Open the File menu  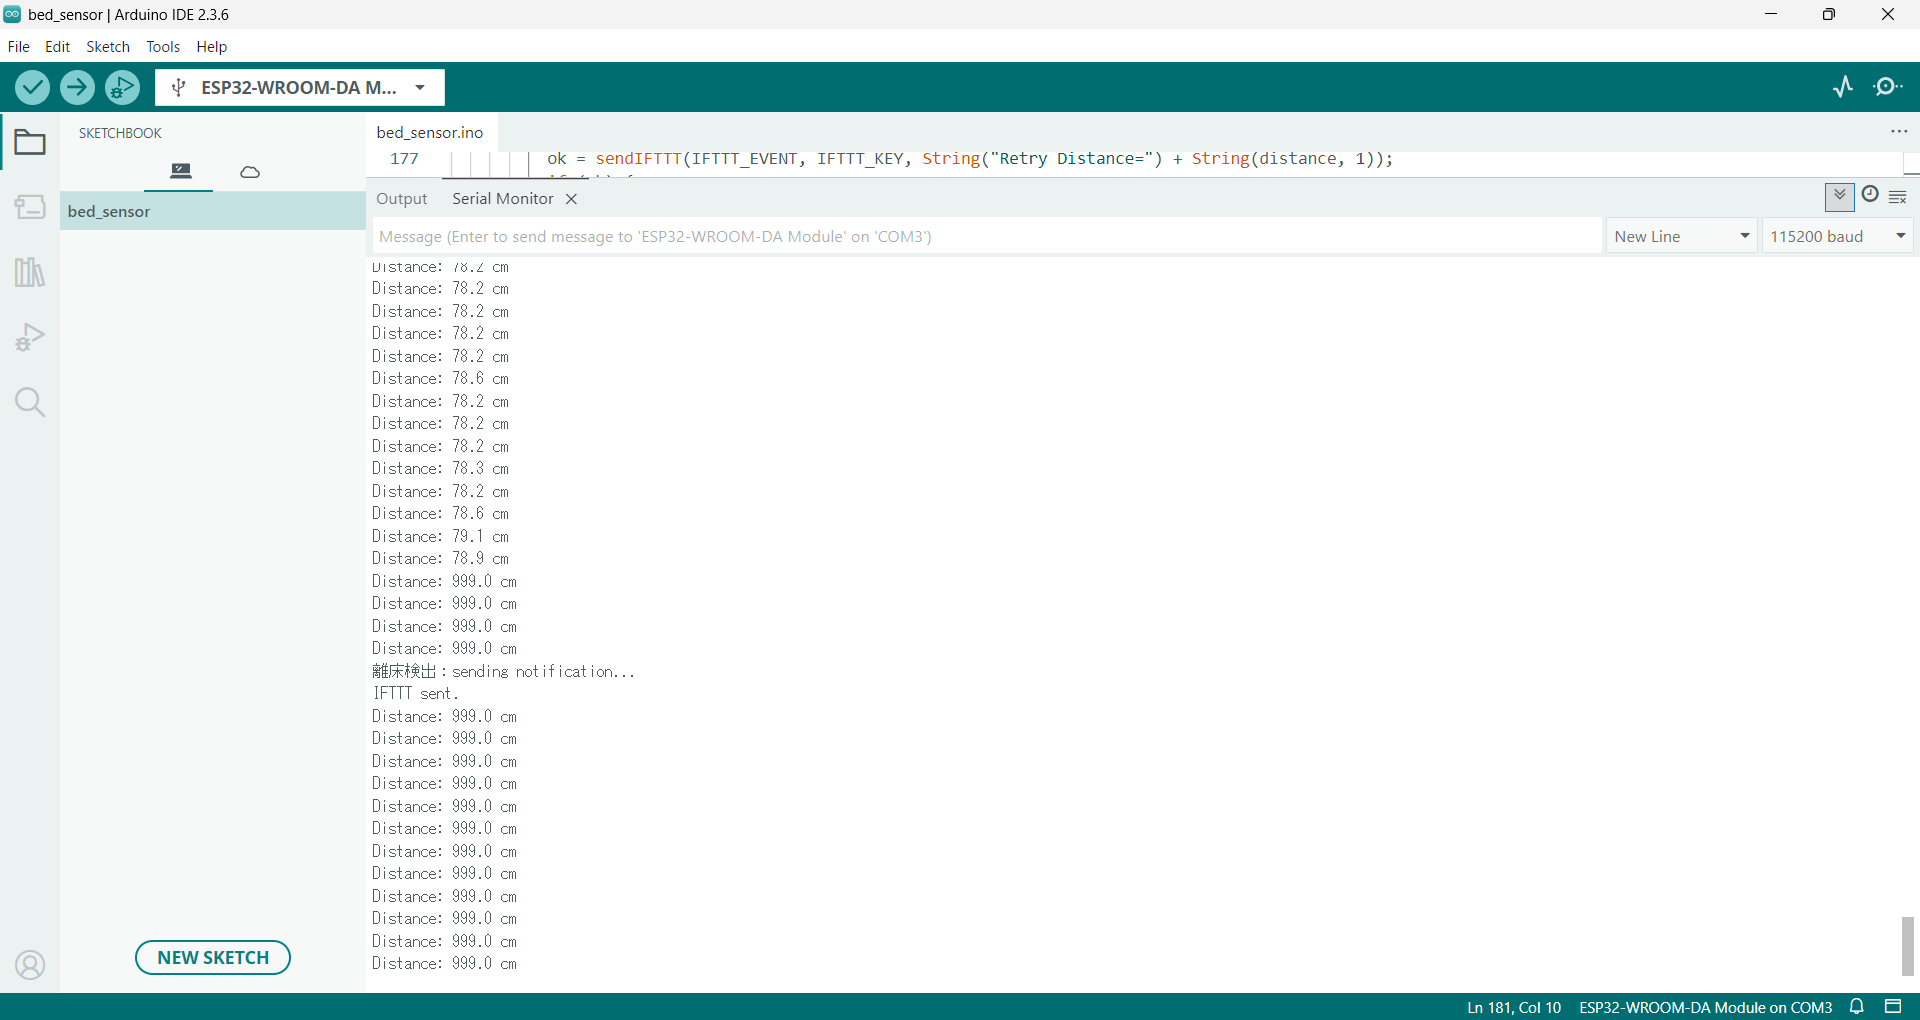tap(19, 47)
